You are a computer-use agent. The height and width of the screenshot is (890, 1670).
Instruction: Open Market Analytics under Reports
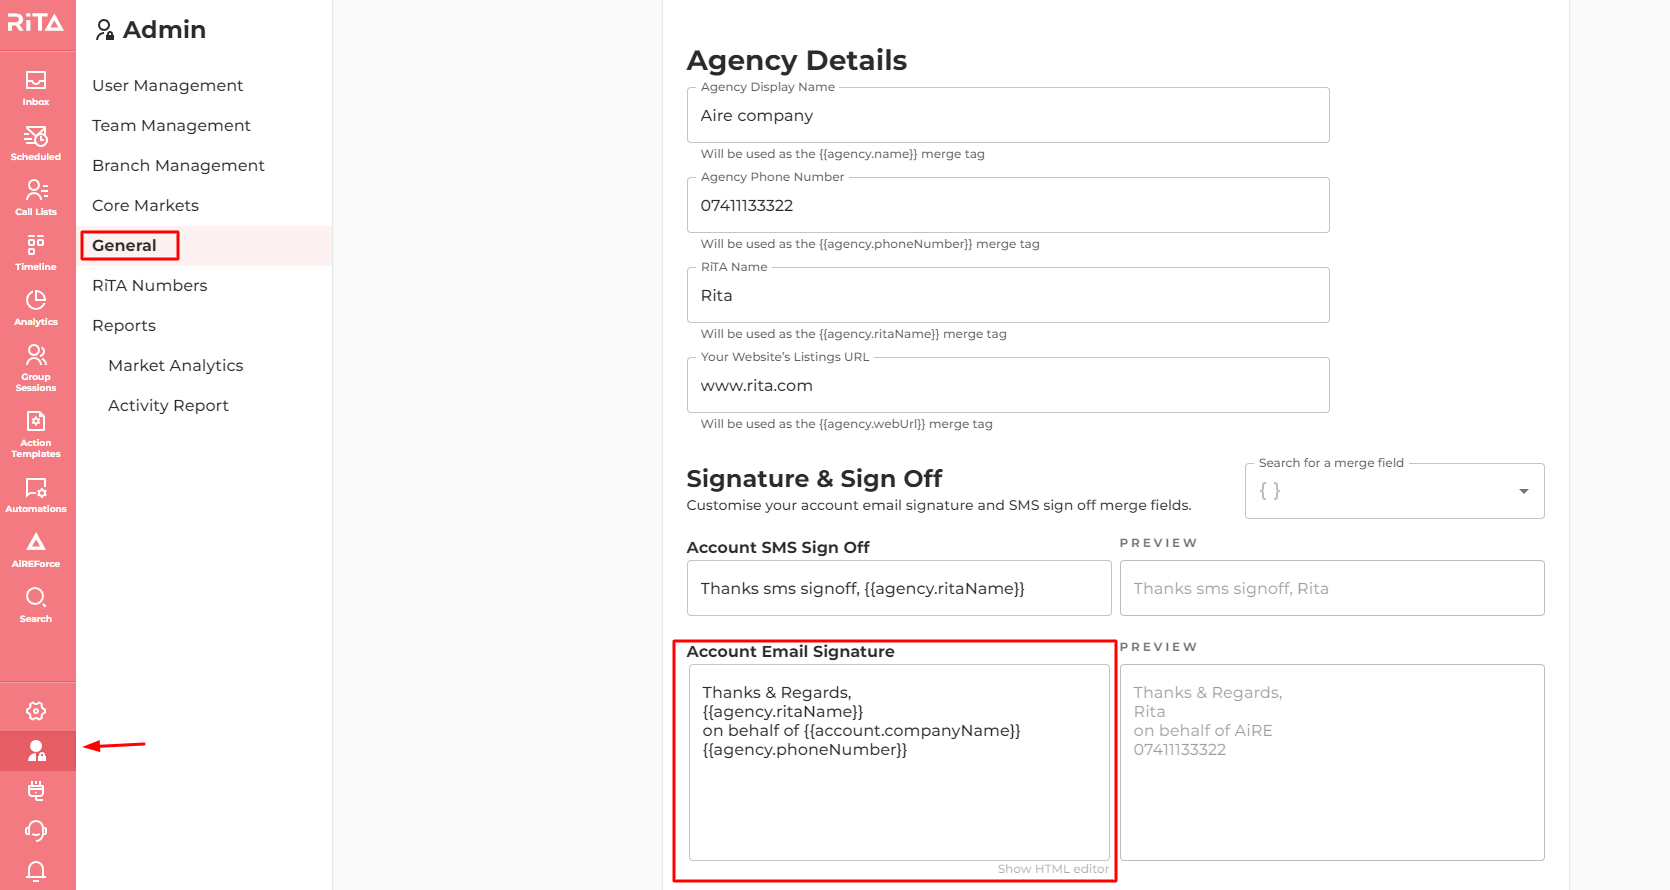click(176, 366)
